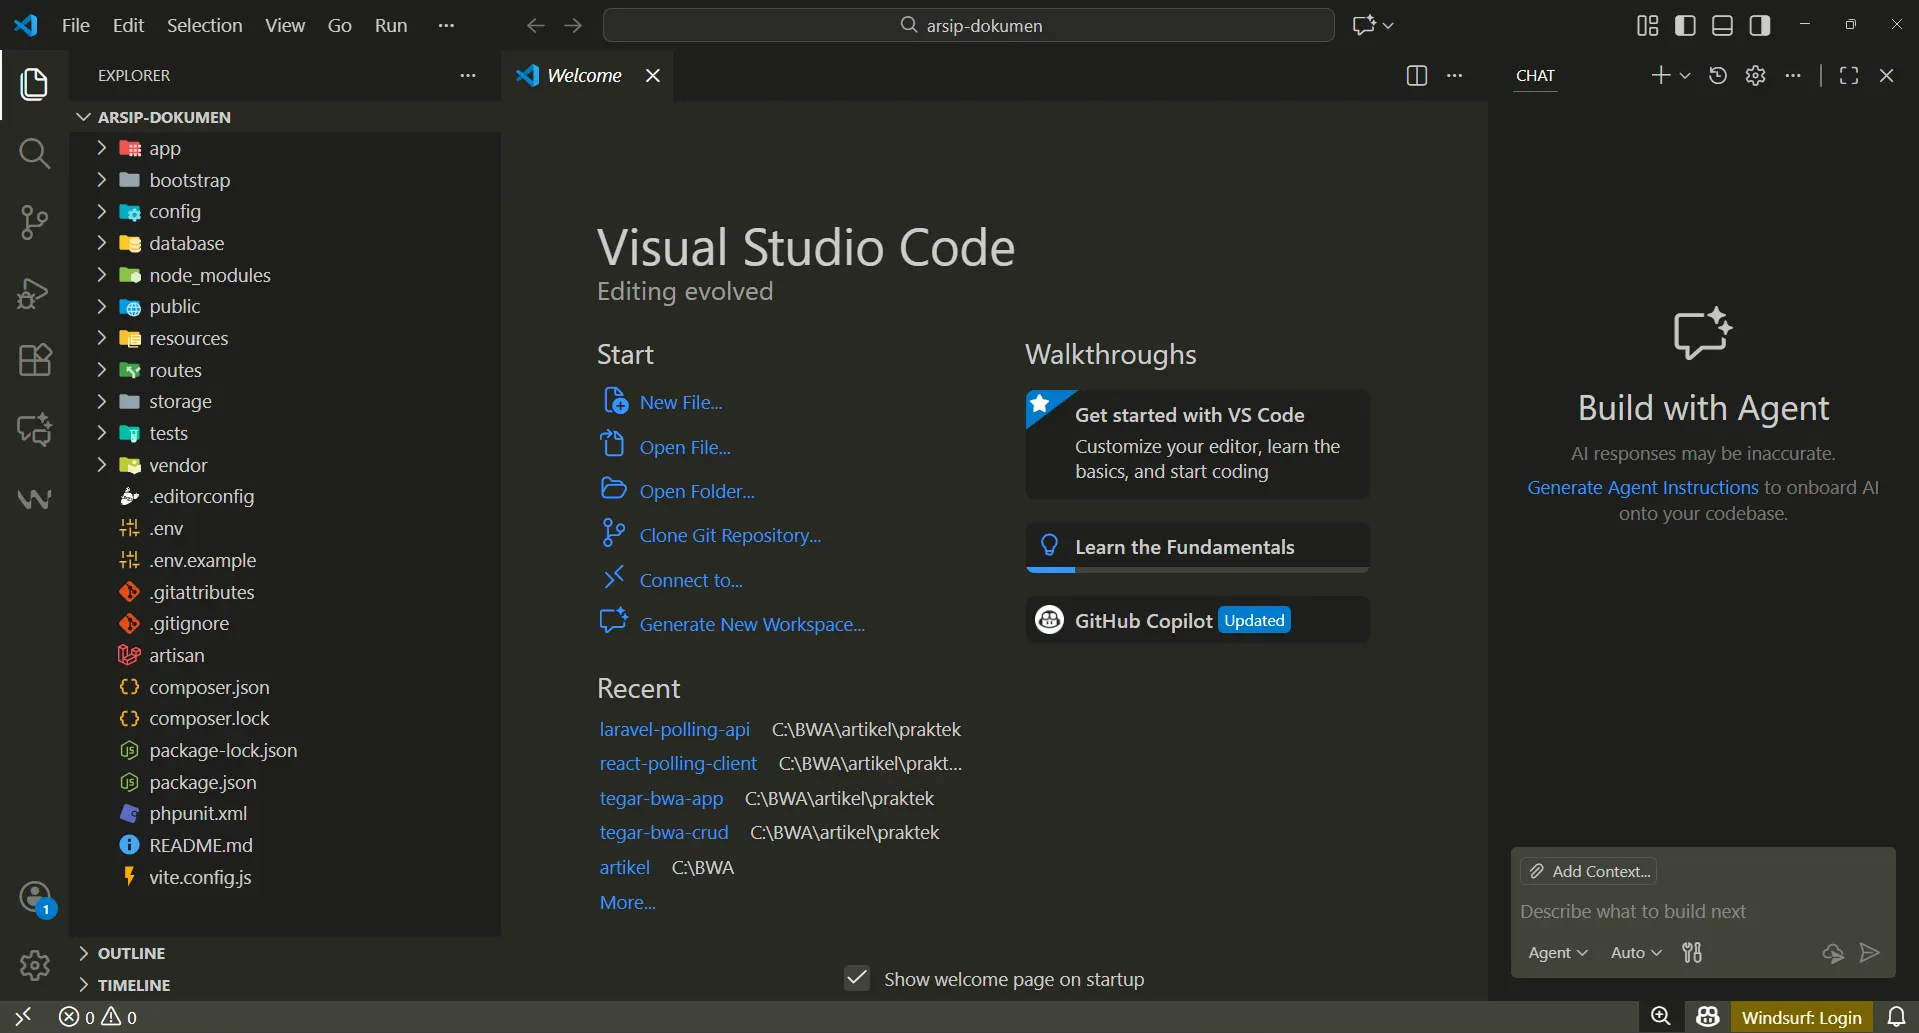The image size is (1919, 1033).
Task: Open the Agent mode dropdown
Action: pyautogui.click(x=1557, y=953)
